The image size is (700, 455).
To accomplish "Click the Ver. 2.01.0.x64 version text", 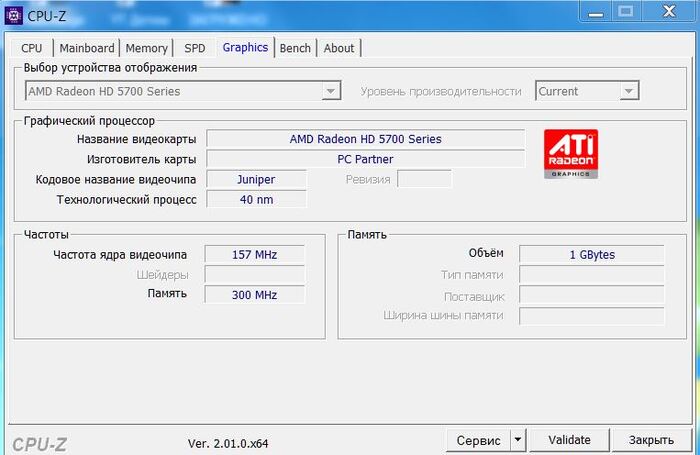I will [228, 443].
